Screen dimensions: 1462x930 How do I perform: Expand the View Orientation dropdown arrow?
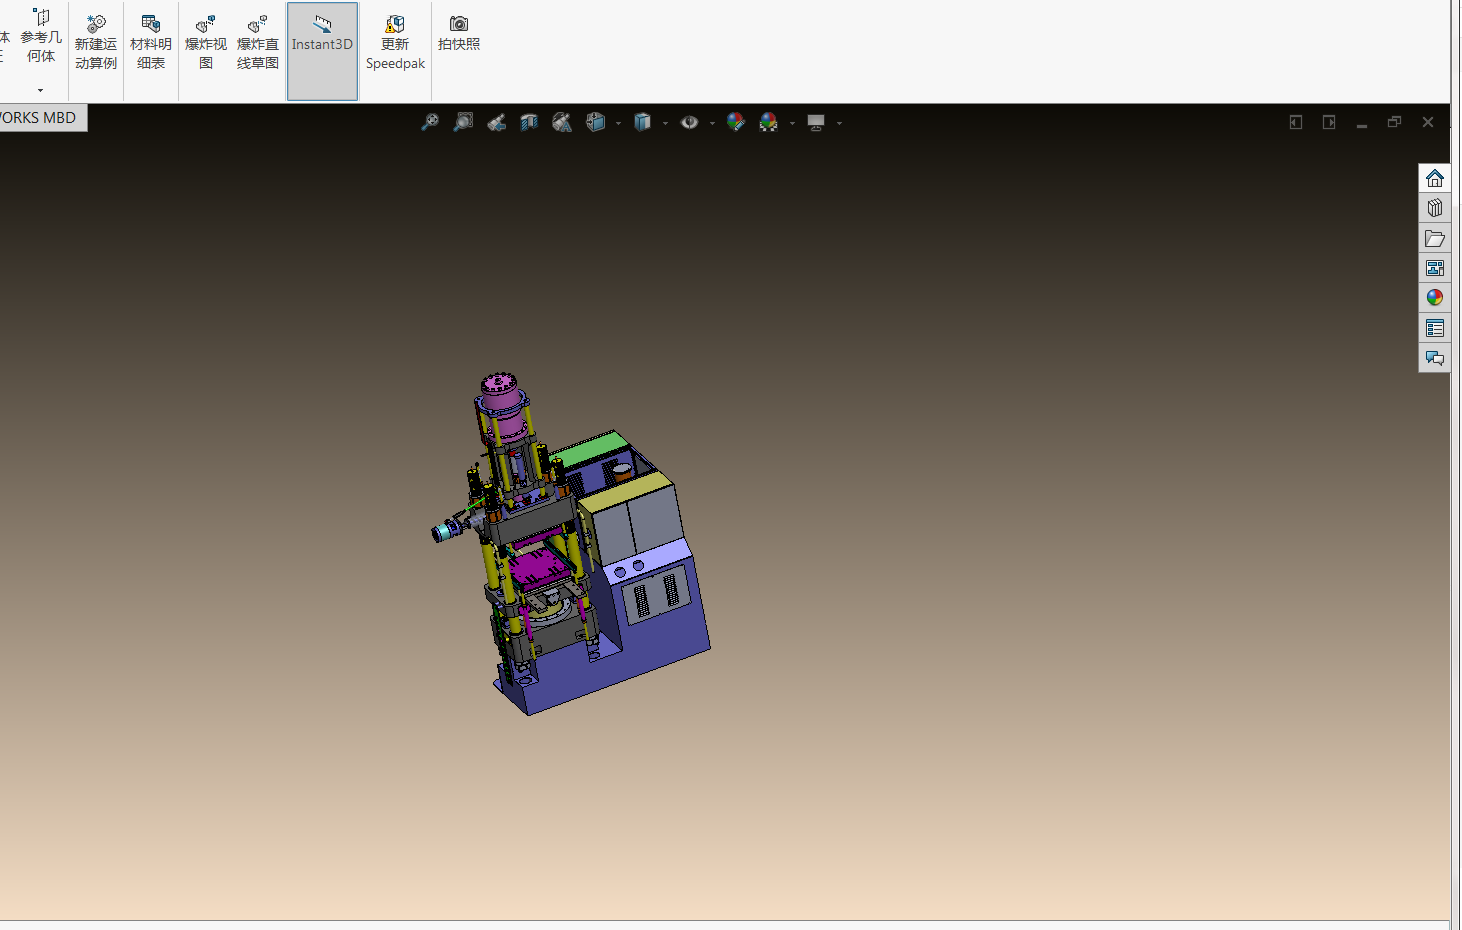pos(618,123)
